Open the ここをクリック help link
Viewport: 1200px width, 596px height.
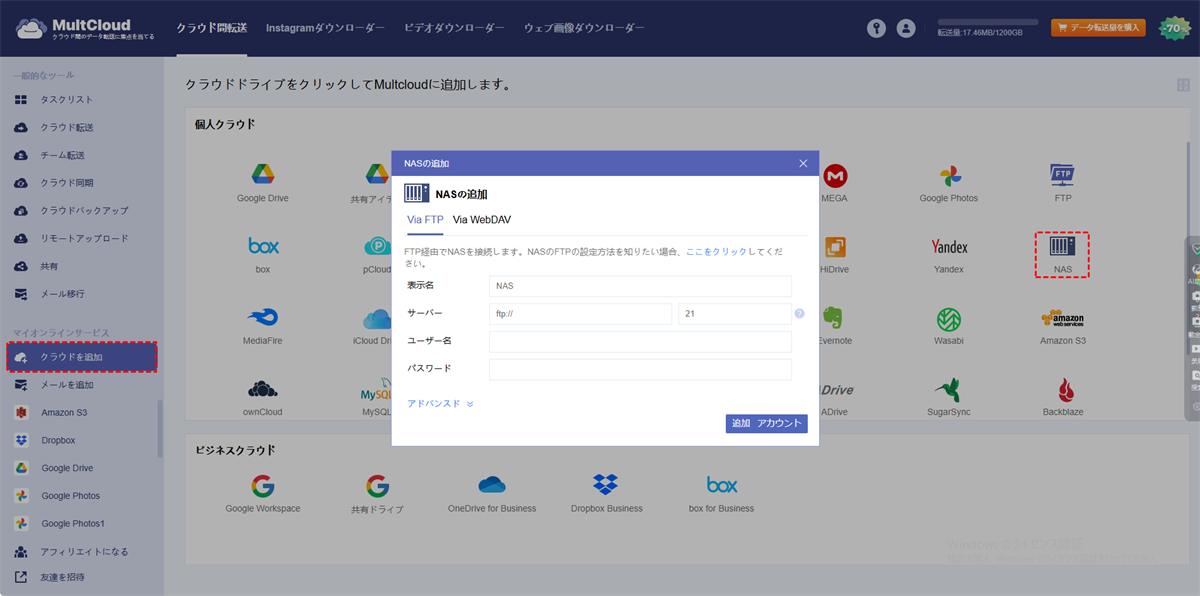pyautogui.click(x=716, y=252)
